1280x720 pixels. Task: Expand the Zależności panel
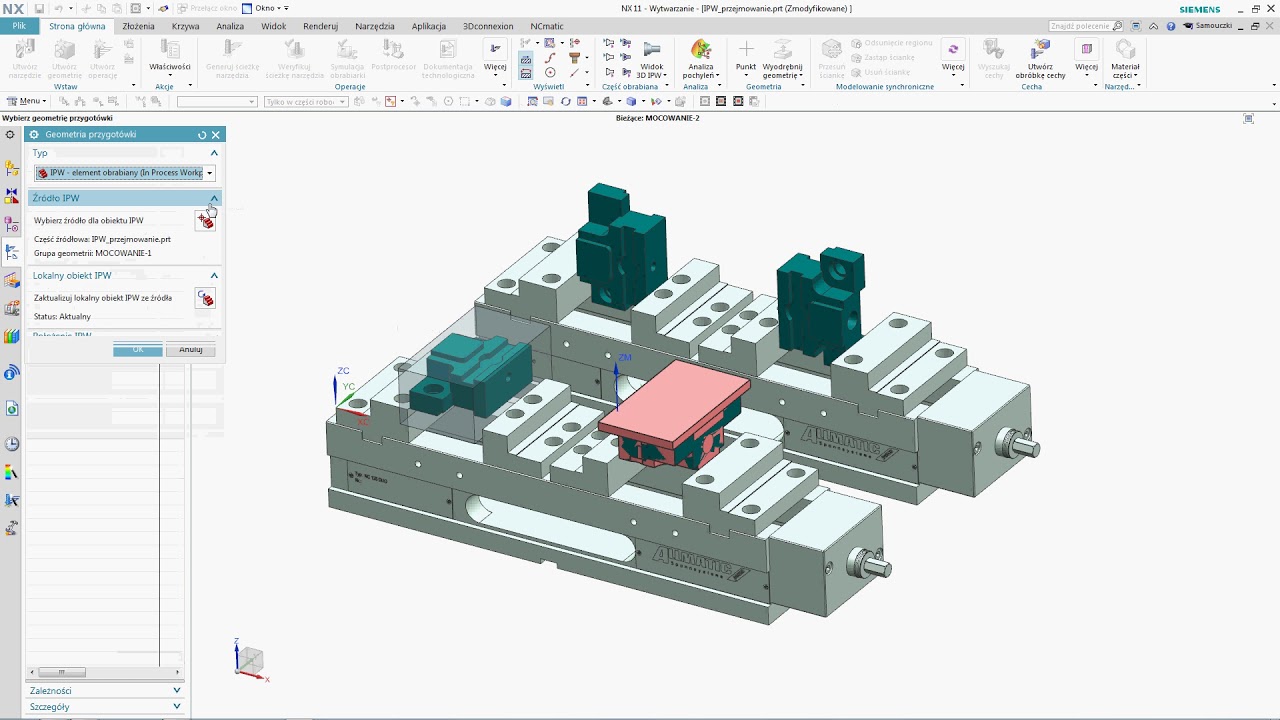pos(177,690)
